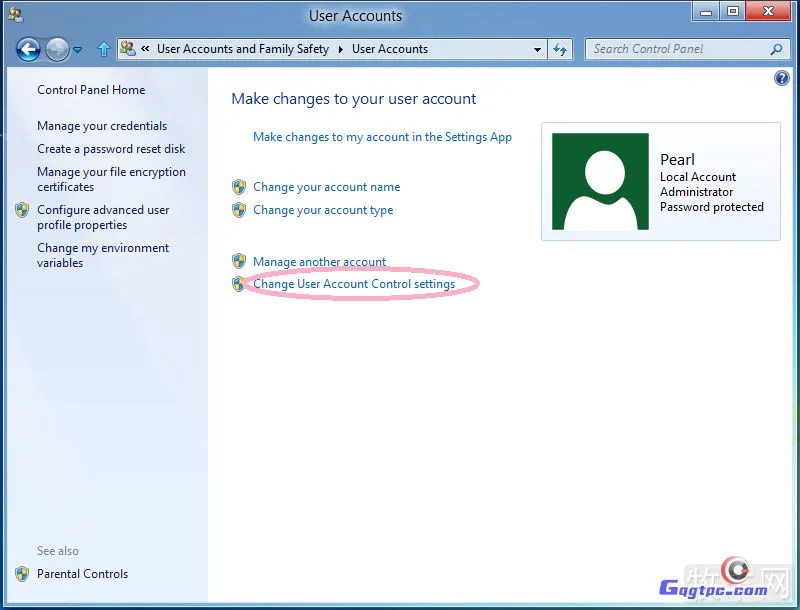Open Manage another account
The height and width of the screenshot is (610, 800).
coord(319,262)
